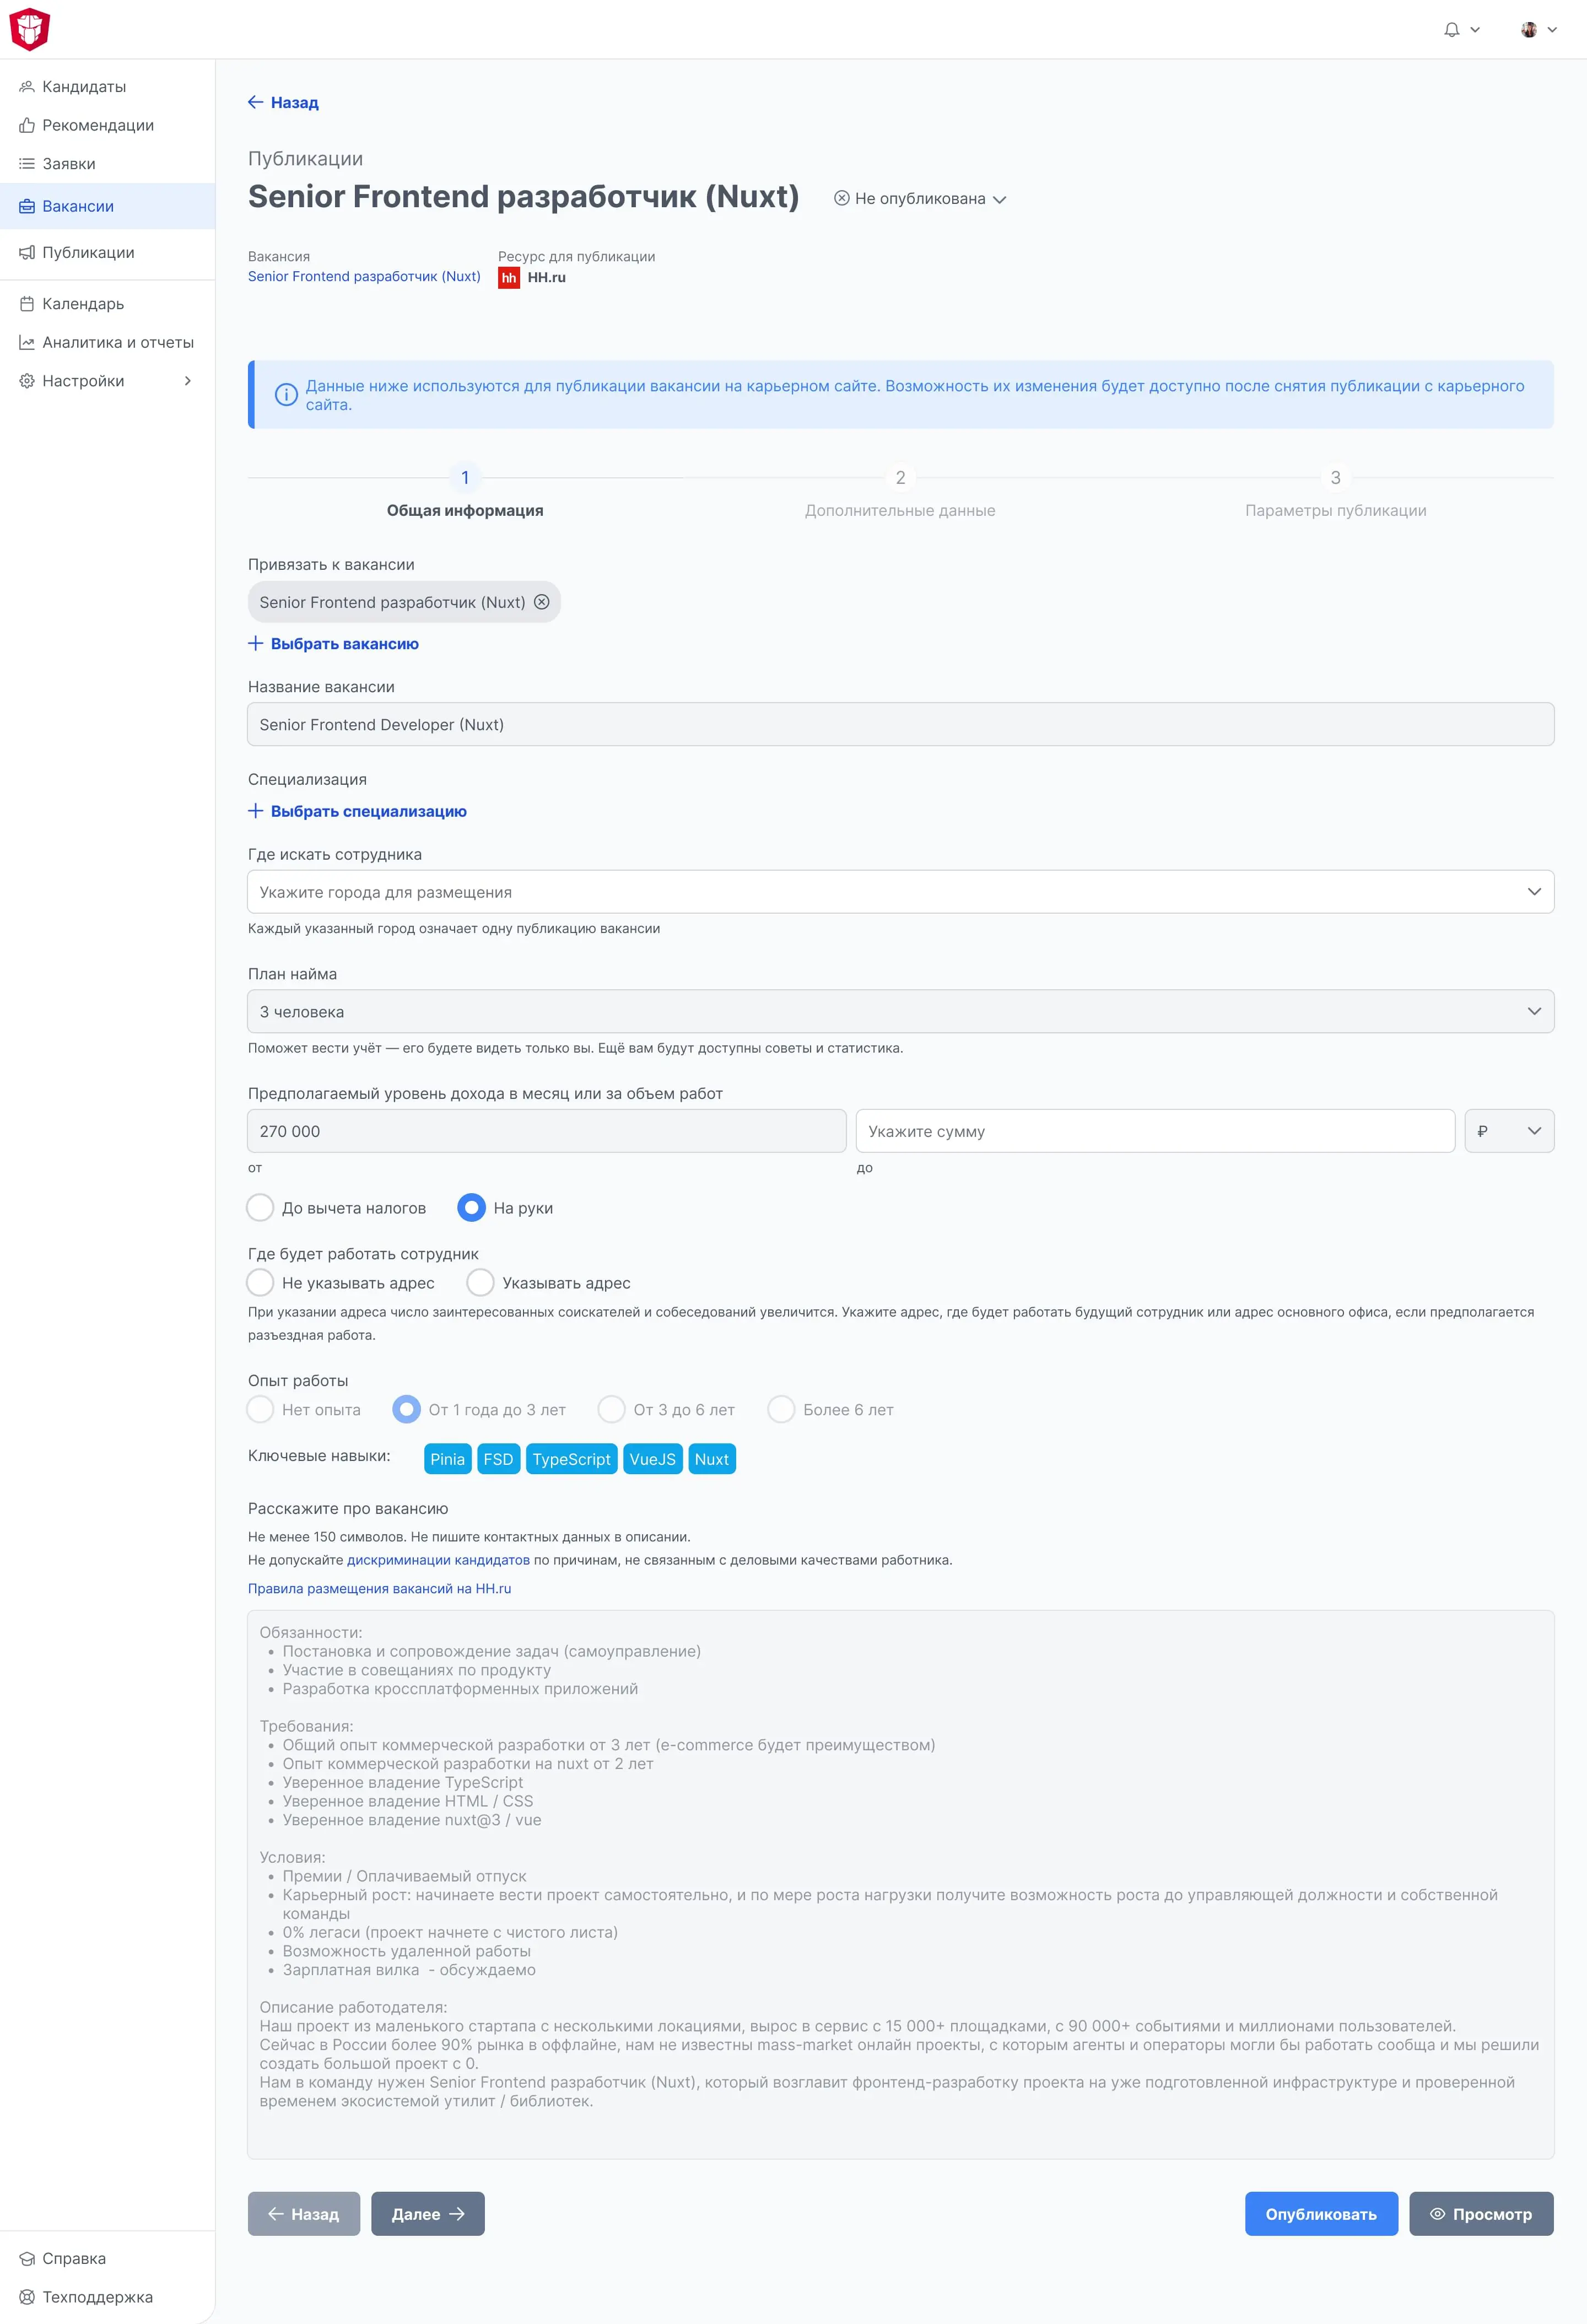Click the red shield logo

point(30,29)
